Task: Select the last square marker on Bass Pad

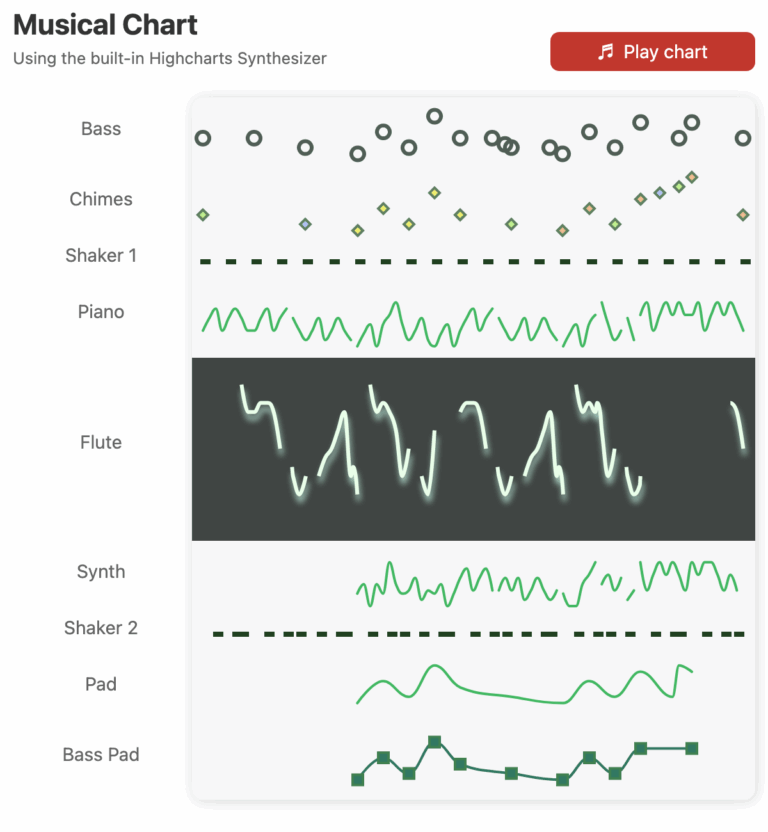Action: click(x=691, y=747)
